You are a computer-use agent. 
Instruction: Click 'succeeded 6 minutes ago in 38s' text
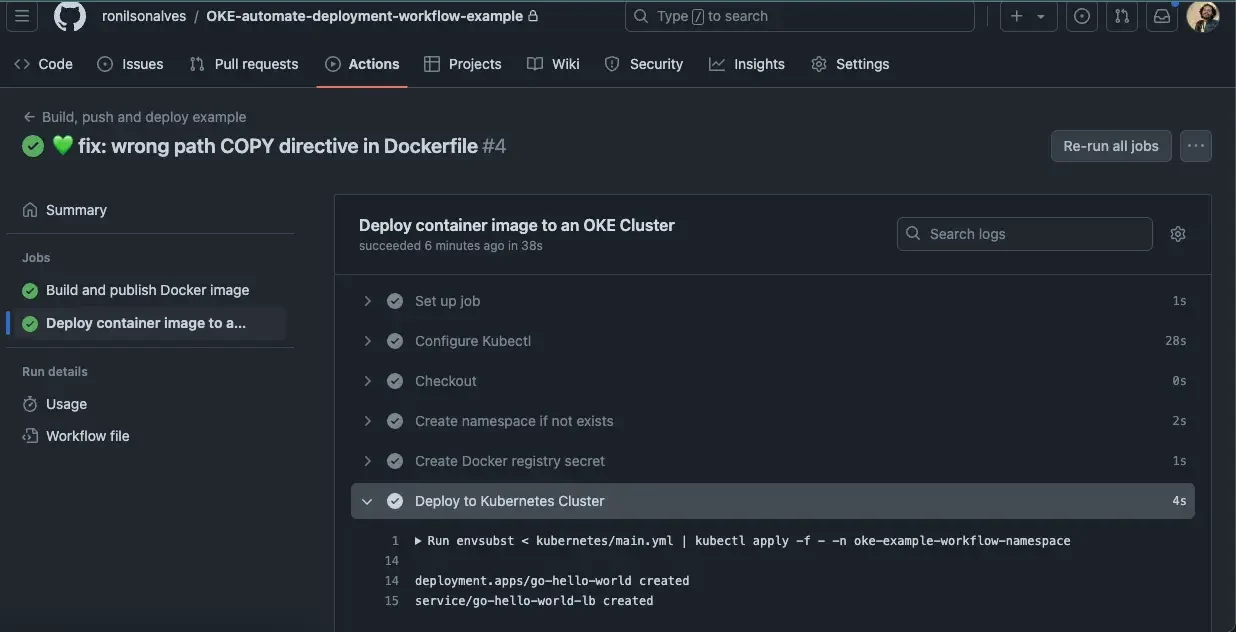[451, 246]
